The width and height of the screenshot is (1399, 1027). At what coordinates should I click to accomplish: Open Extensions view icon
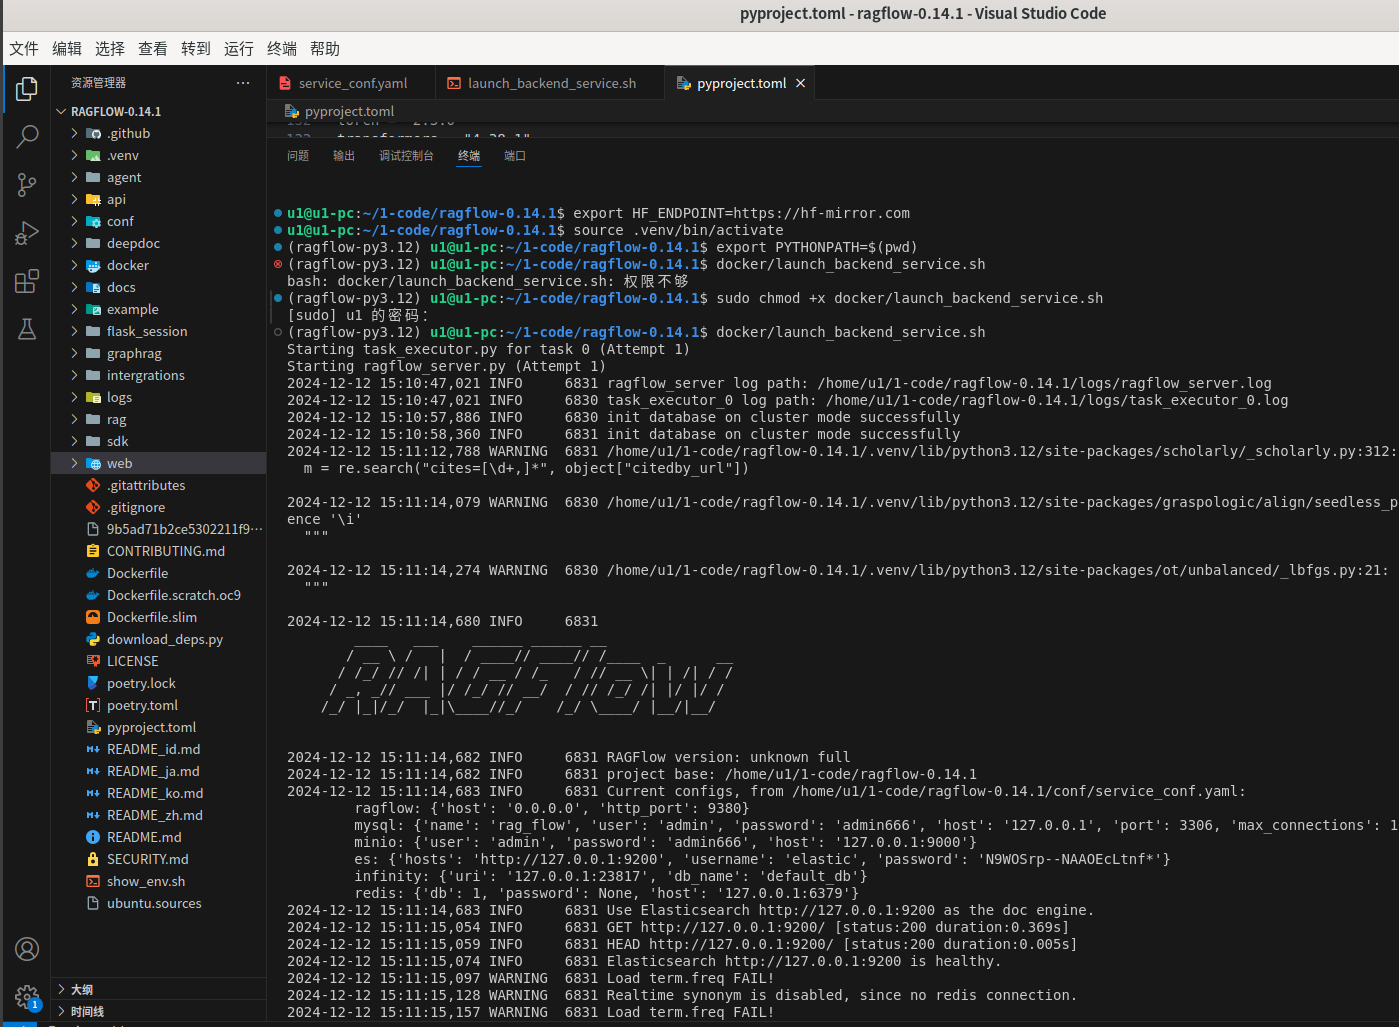tap(27, 281)
